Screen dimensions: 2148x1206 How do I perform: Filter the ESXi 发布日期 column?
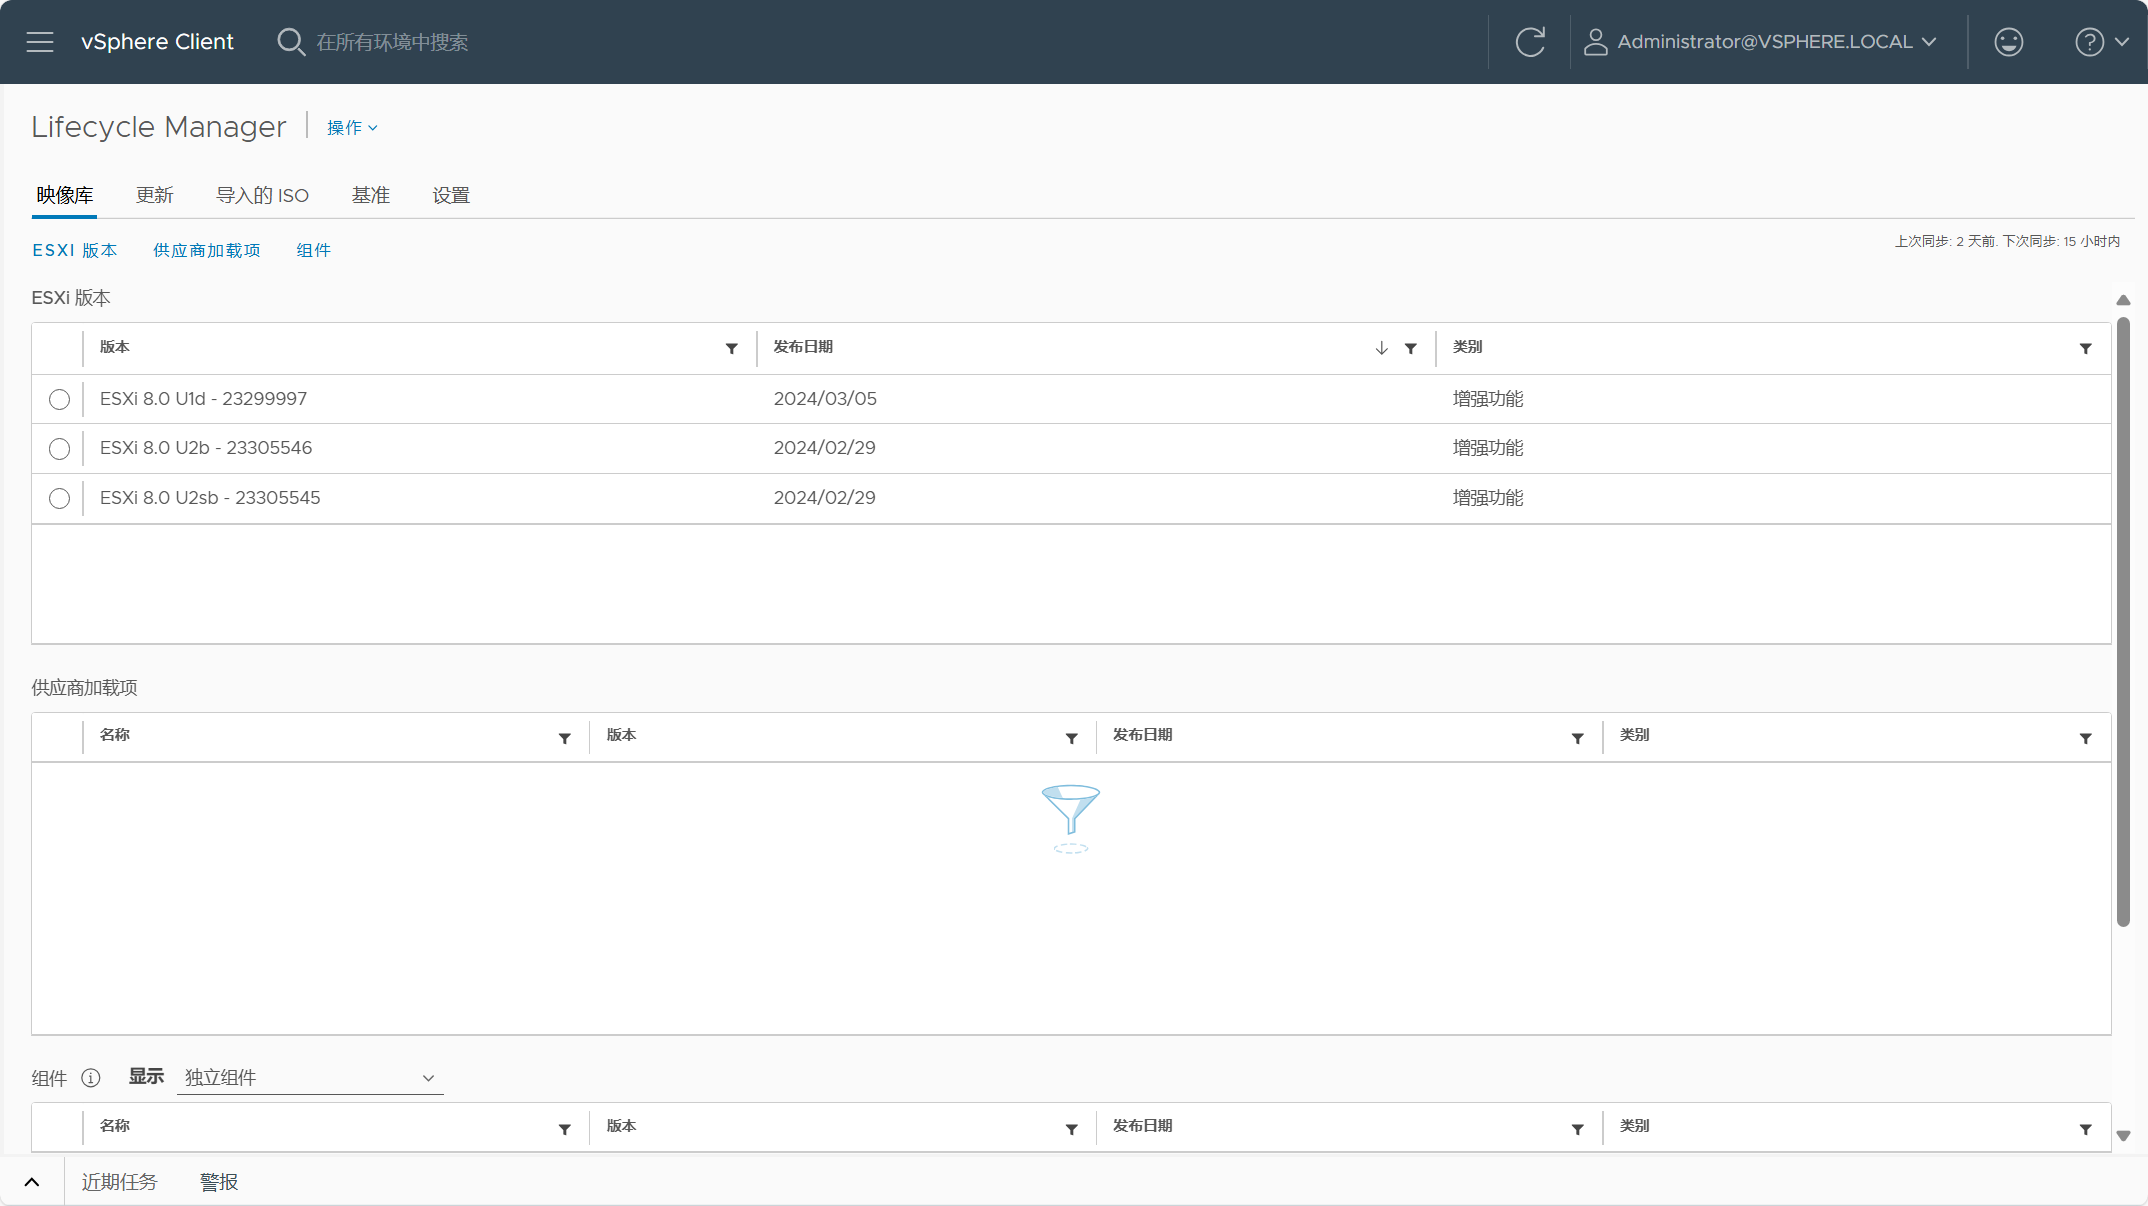point(1410,348)
